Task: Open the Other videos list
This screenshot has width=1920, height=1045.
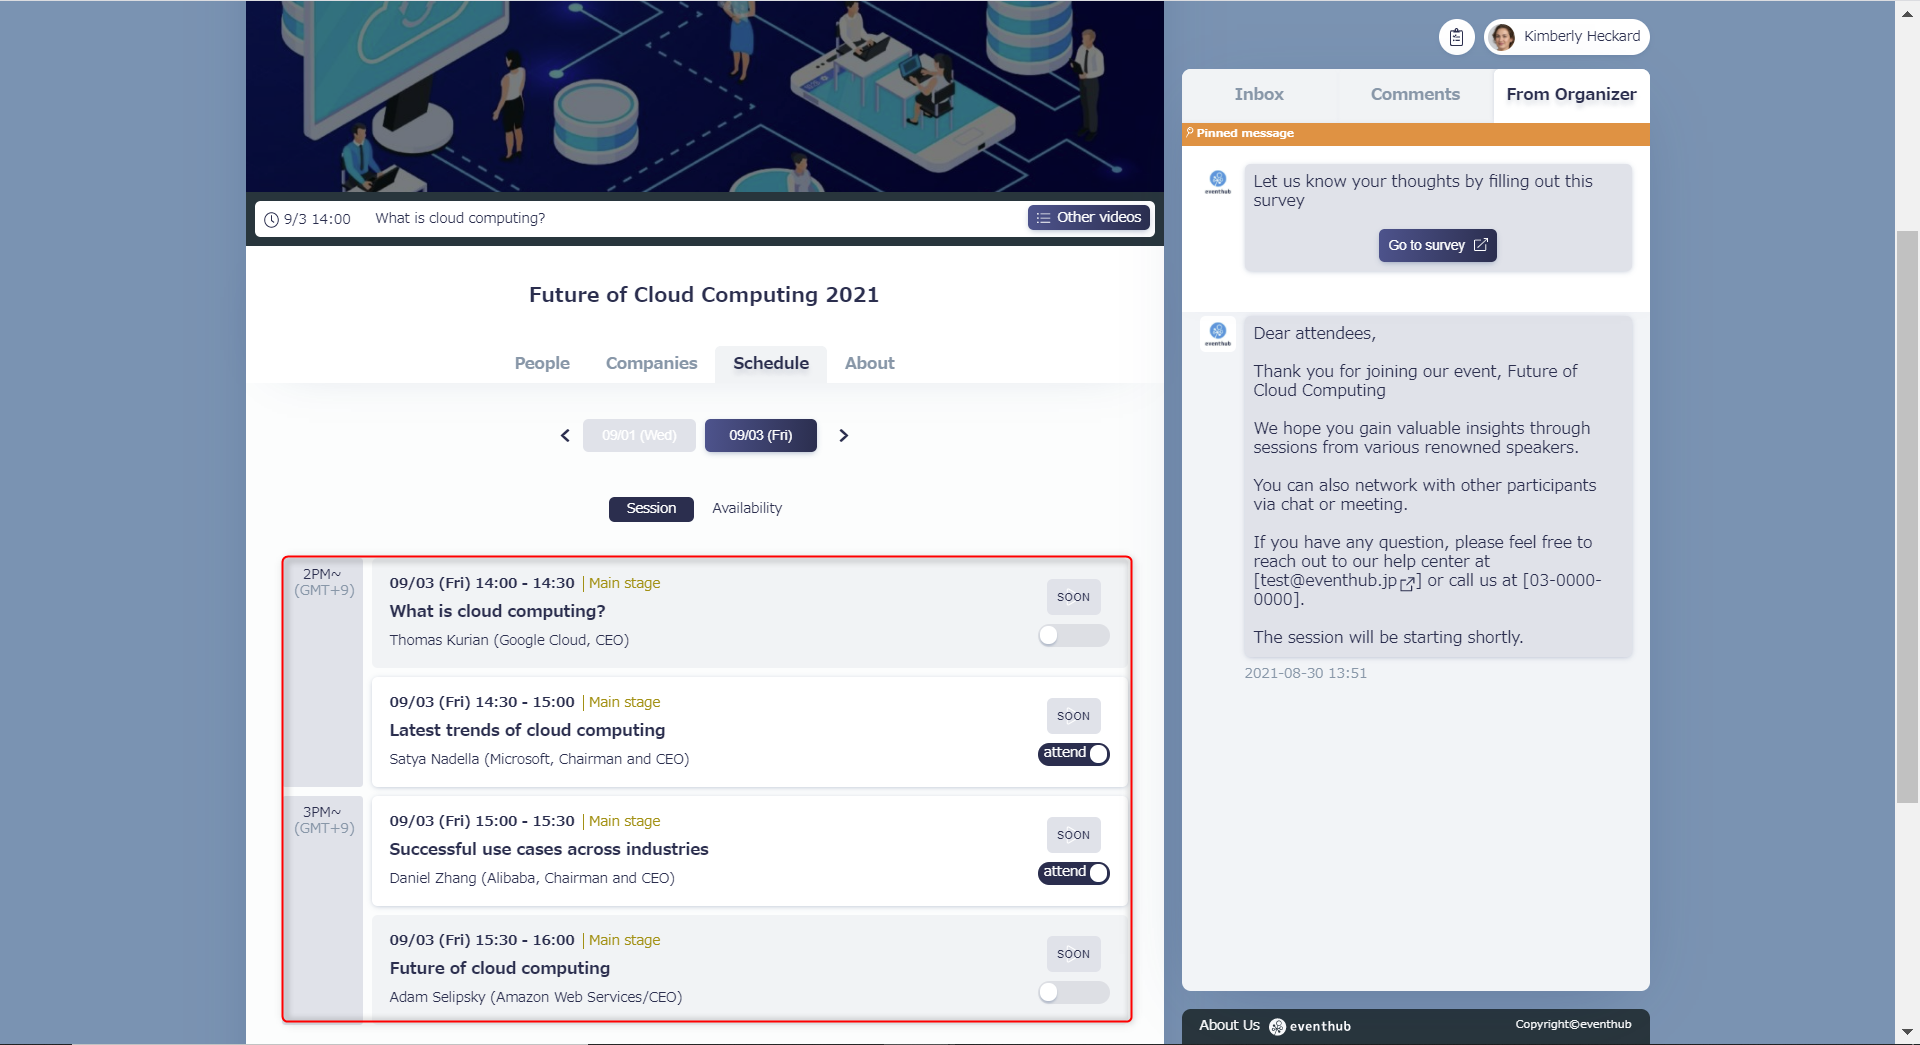Action: click(1089, 218)
